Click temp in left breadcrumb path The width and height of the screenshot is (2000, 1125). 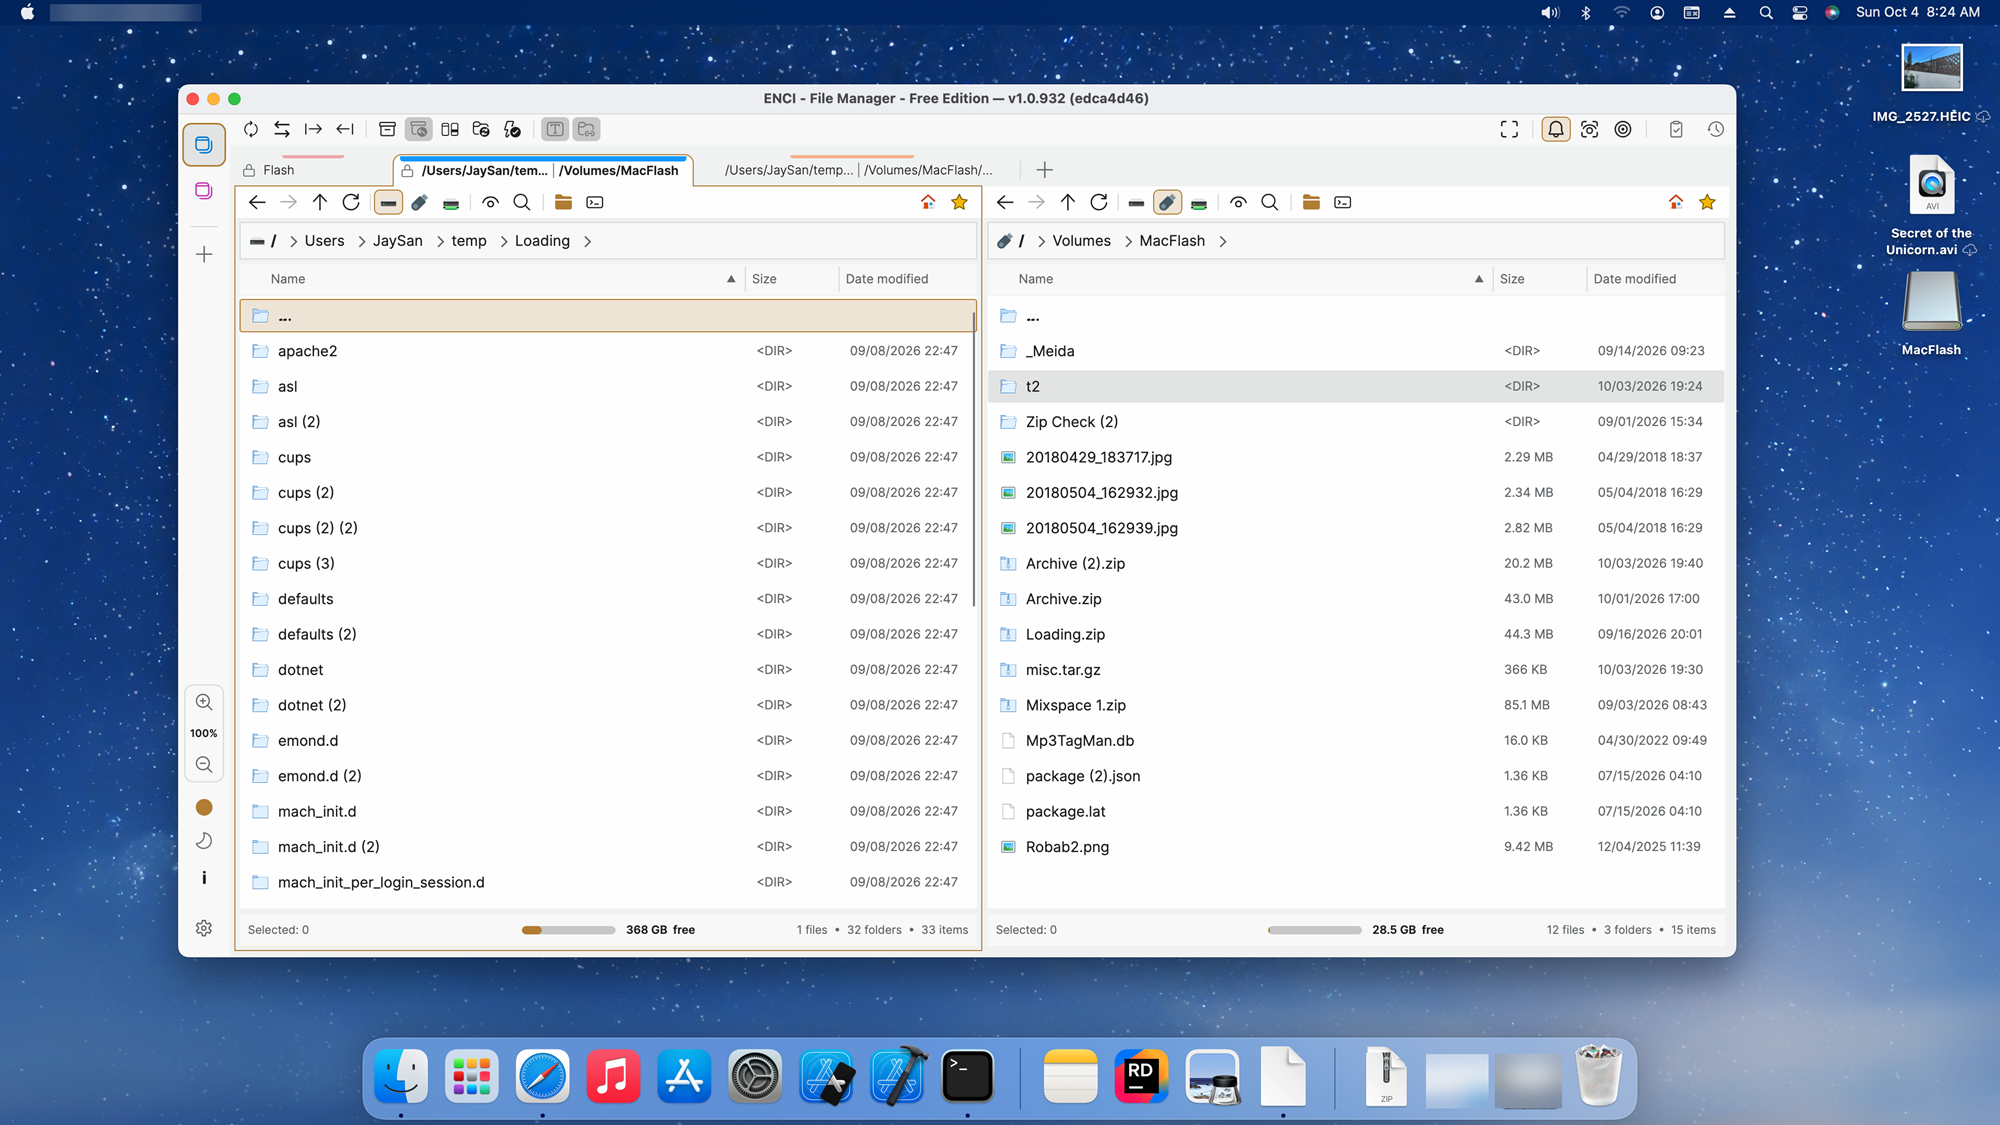tap(469, 241)
